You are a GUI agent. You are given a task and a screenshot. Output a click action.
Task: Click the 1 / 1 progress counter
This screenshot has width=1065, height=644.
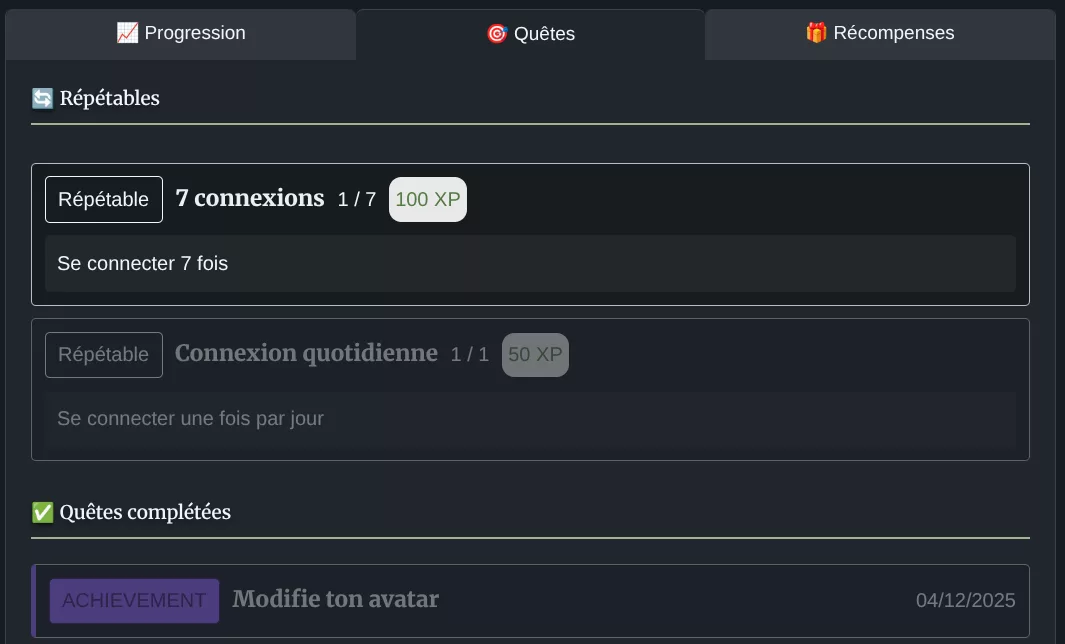coord(470,355)
